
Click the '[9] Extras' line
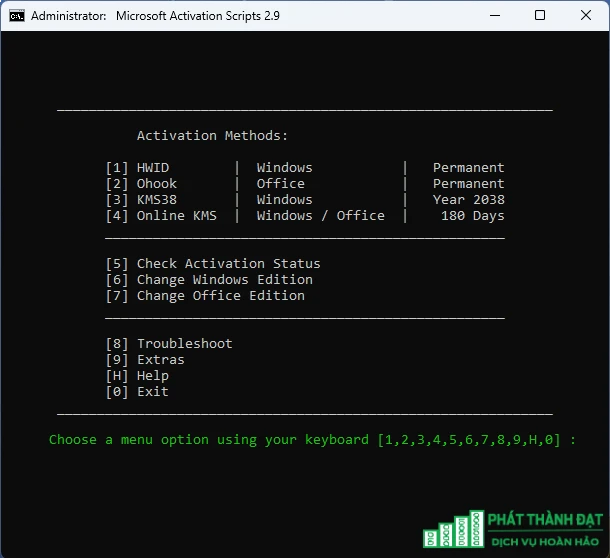[145, 360]
